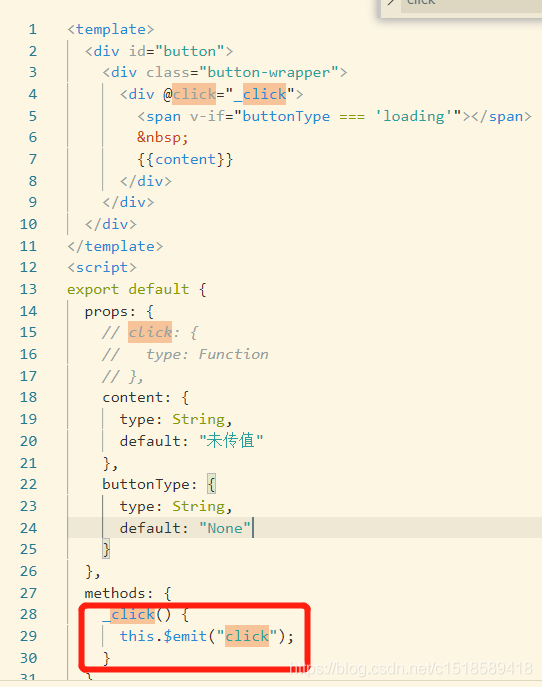The height and width of the screenshot is (687, 542).
Task: Open the blog.csdn.net watermark link
Action: 411,669
